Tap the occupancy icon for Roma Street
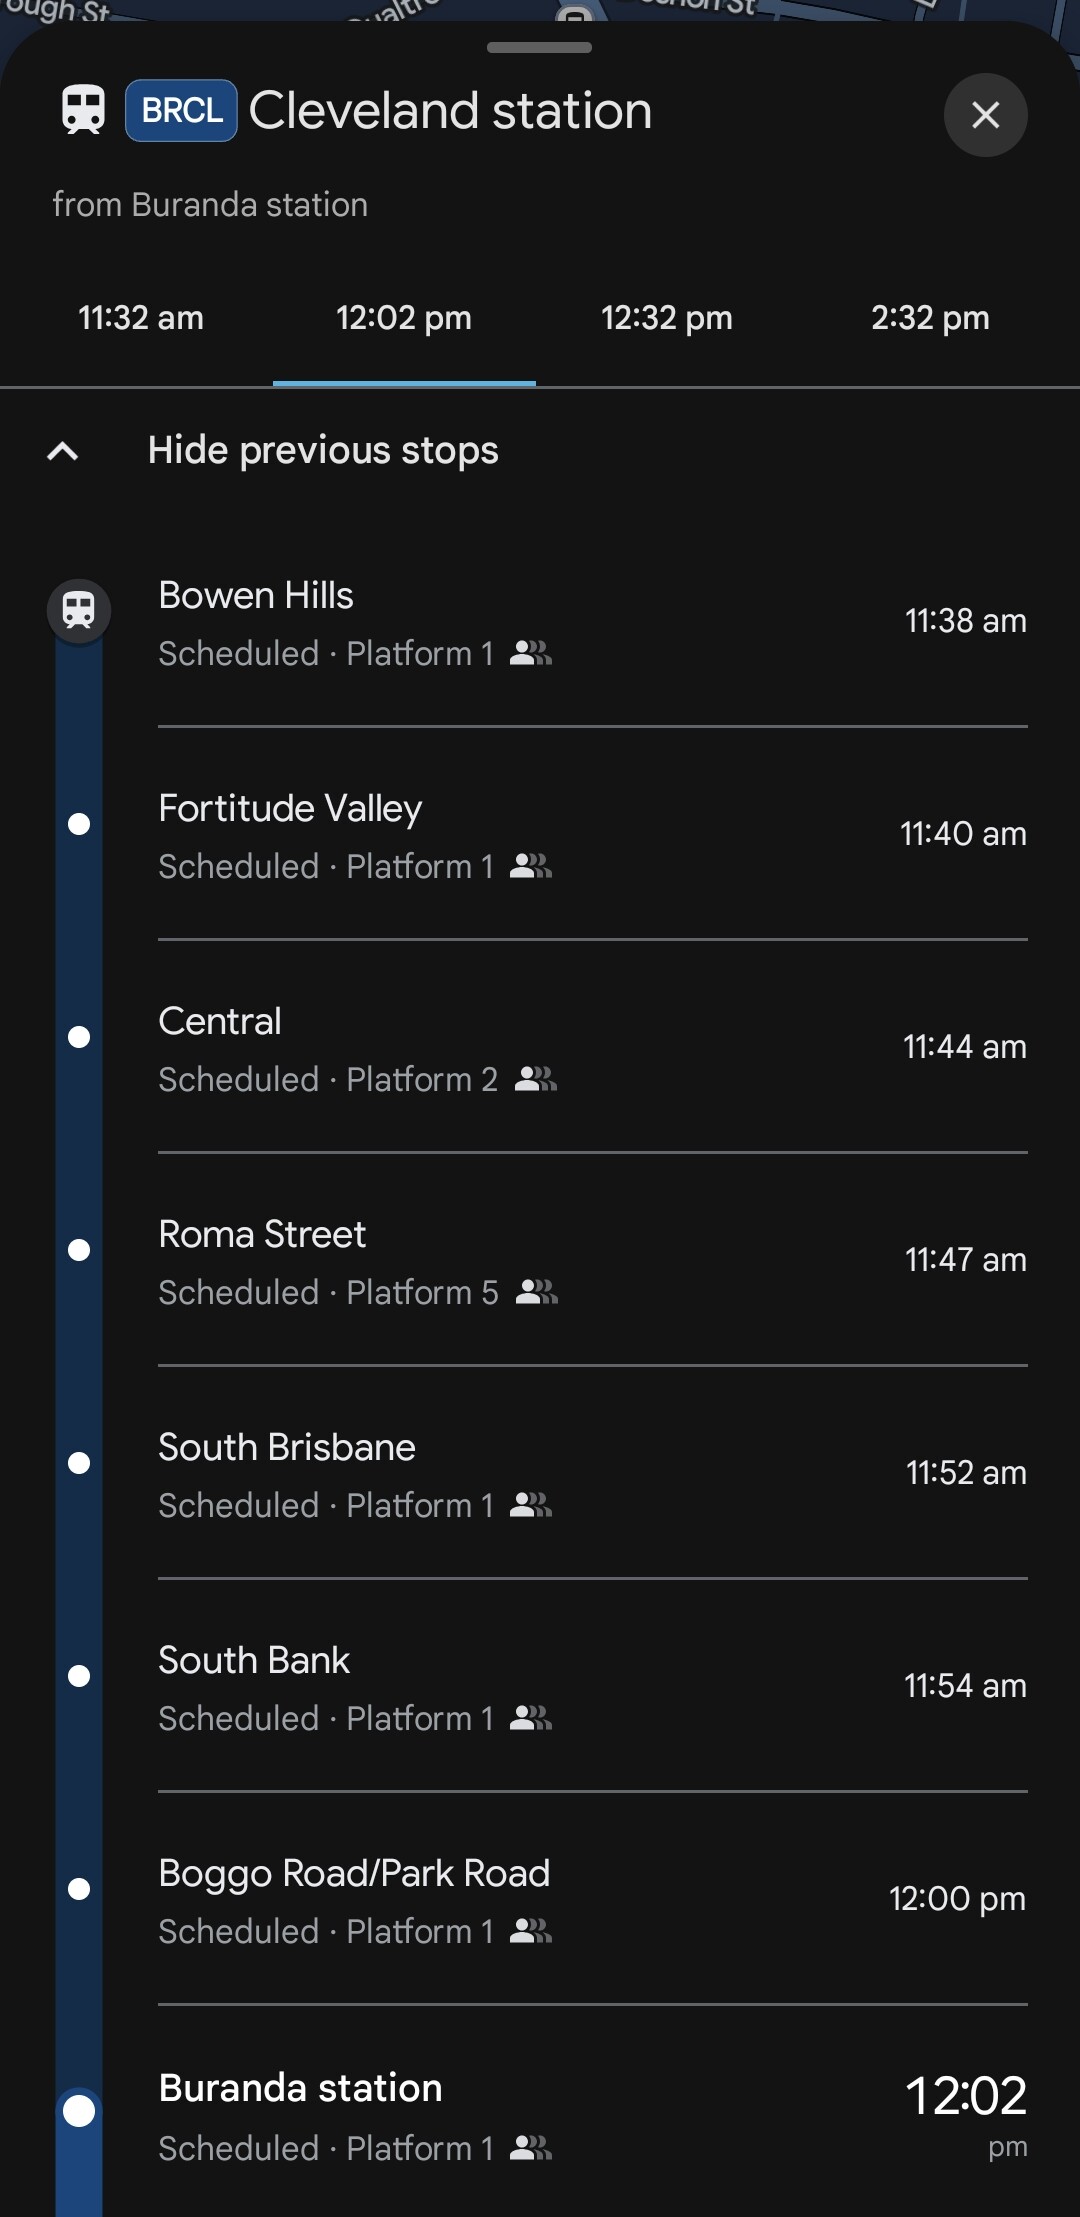This screenshot has height=2217, width=1080. coord(536,1292)
